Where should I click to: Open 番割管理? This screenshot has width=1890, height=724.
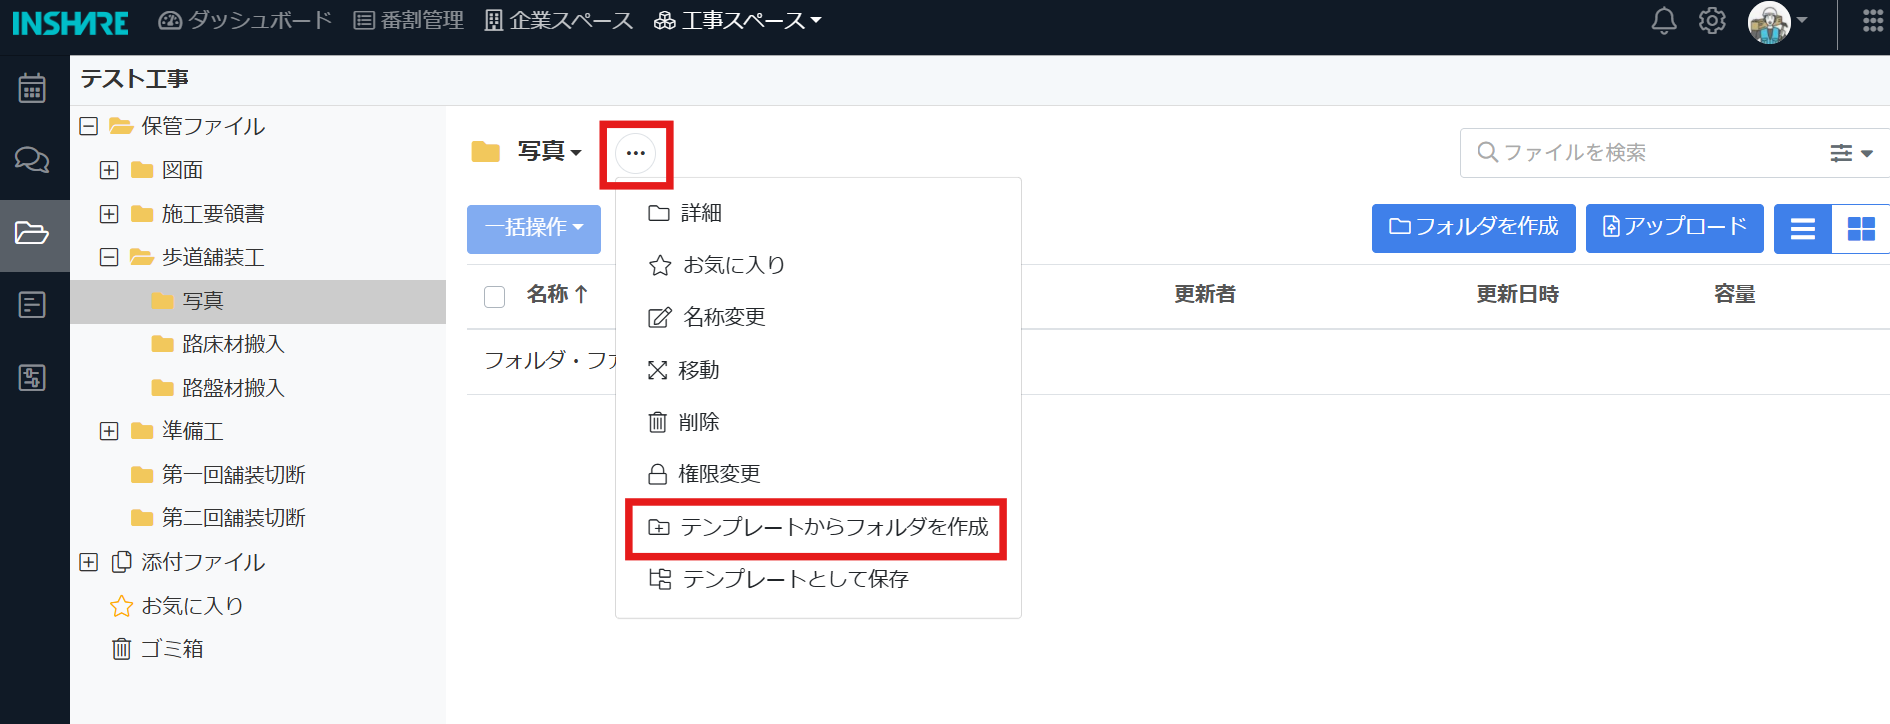point(408,20)
